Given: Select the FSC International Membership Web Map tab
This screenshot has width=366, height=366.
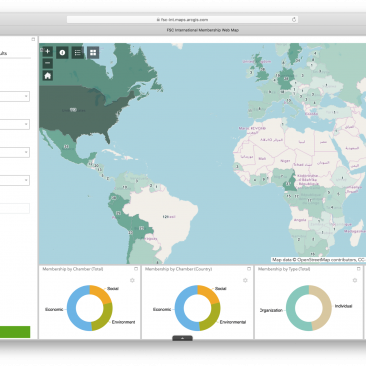Looking at the screenshot, I should coord(203,30).
